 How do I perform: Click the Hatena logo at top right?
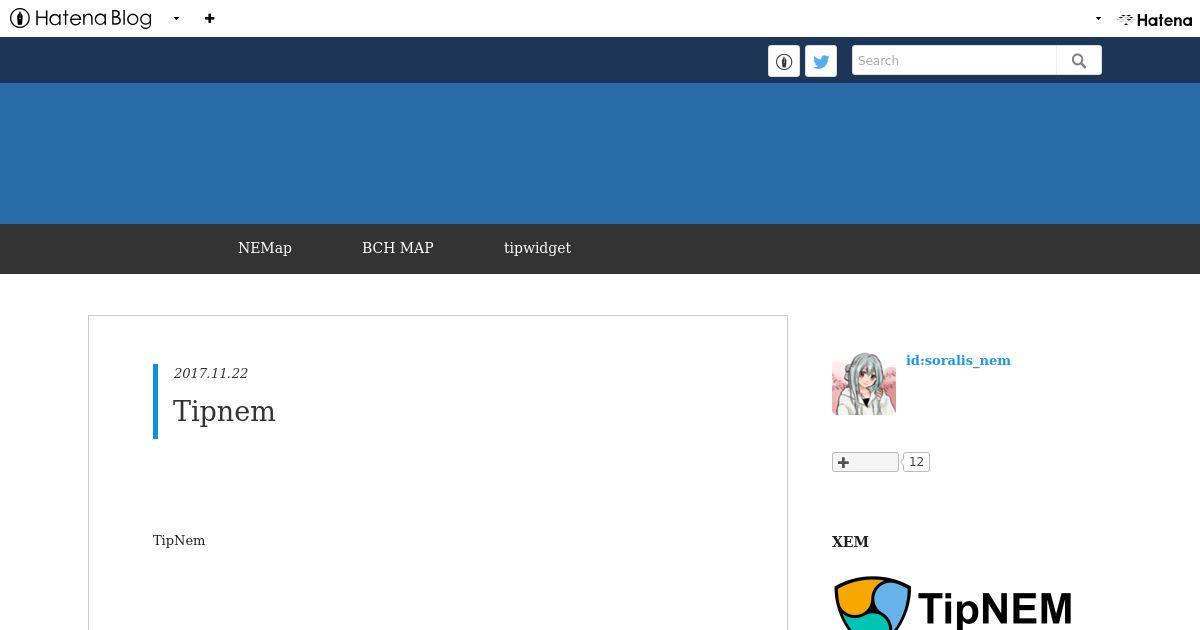(x=1155, y=19)
